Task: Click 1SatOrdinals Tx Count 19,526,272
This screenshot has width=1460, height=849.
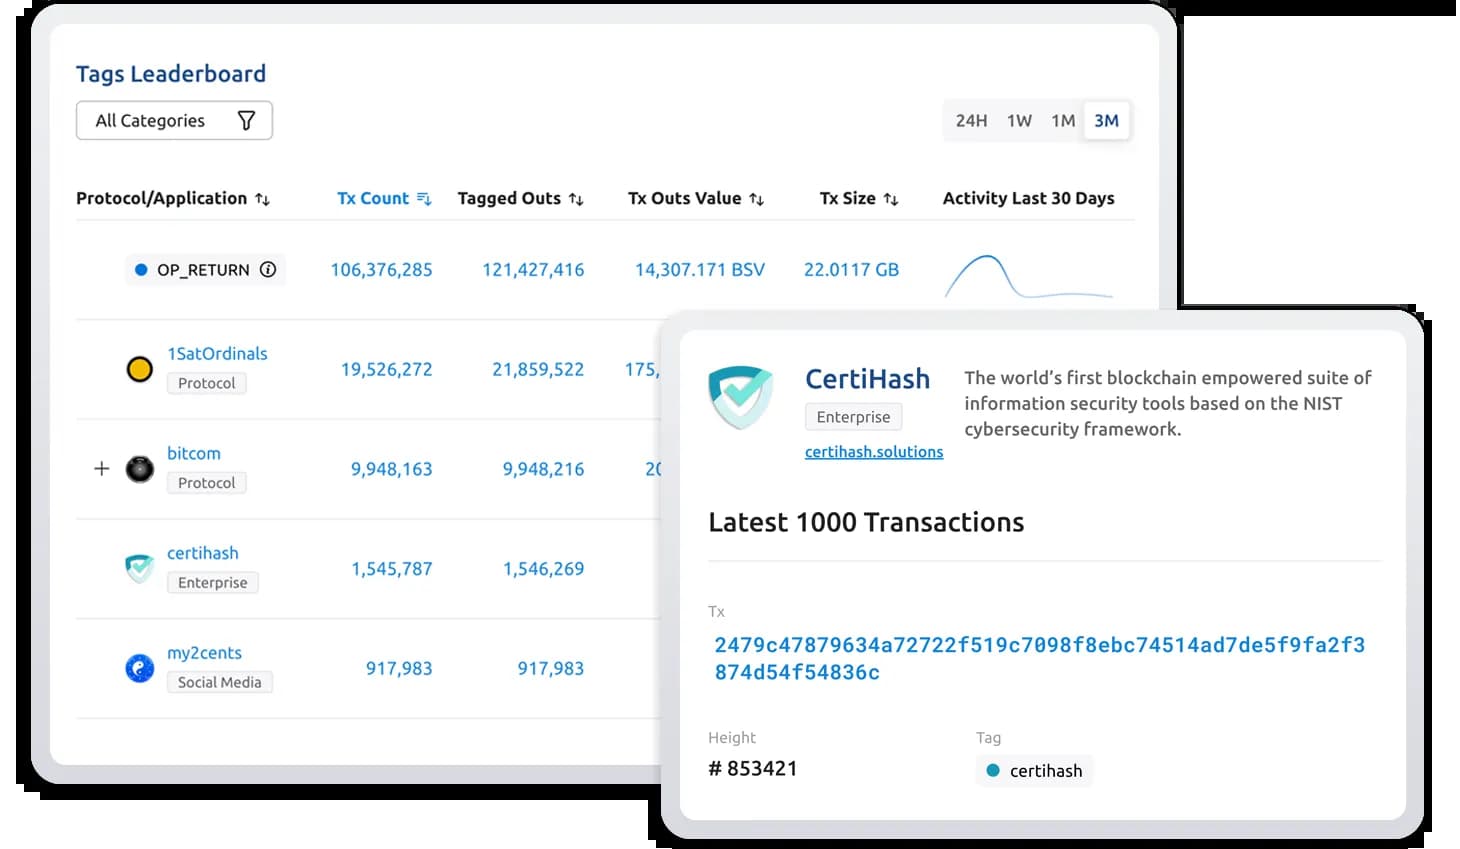Action: coord(386,369)
